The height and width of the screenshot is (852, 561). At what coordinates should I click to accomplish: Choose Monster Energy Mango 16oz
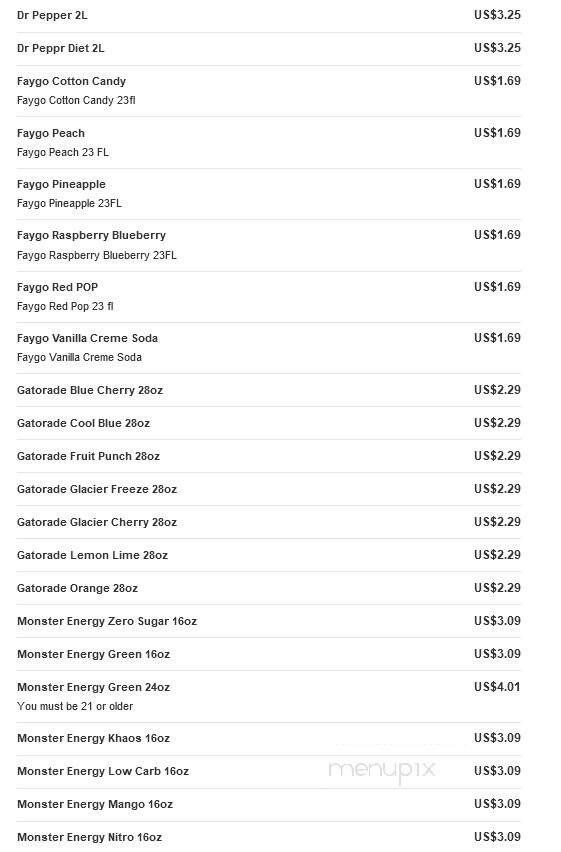click(269, 804)
